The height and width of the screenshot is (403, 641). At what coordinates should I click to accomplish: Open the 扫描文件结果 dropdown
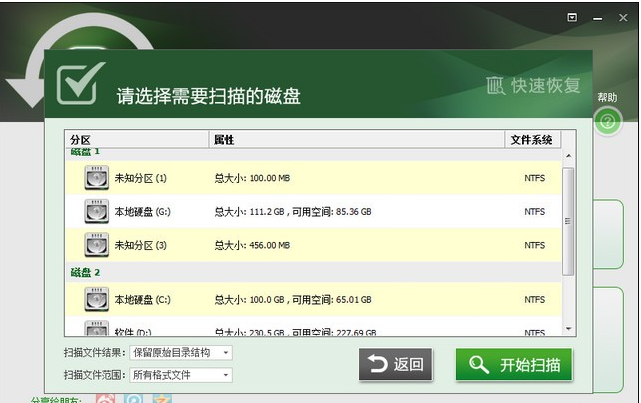tap(181, 353)
